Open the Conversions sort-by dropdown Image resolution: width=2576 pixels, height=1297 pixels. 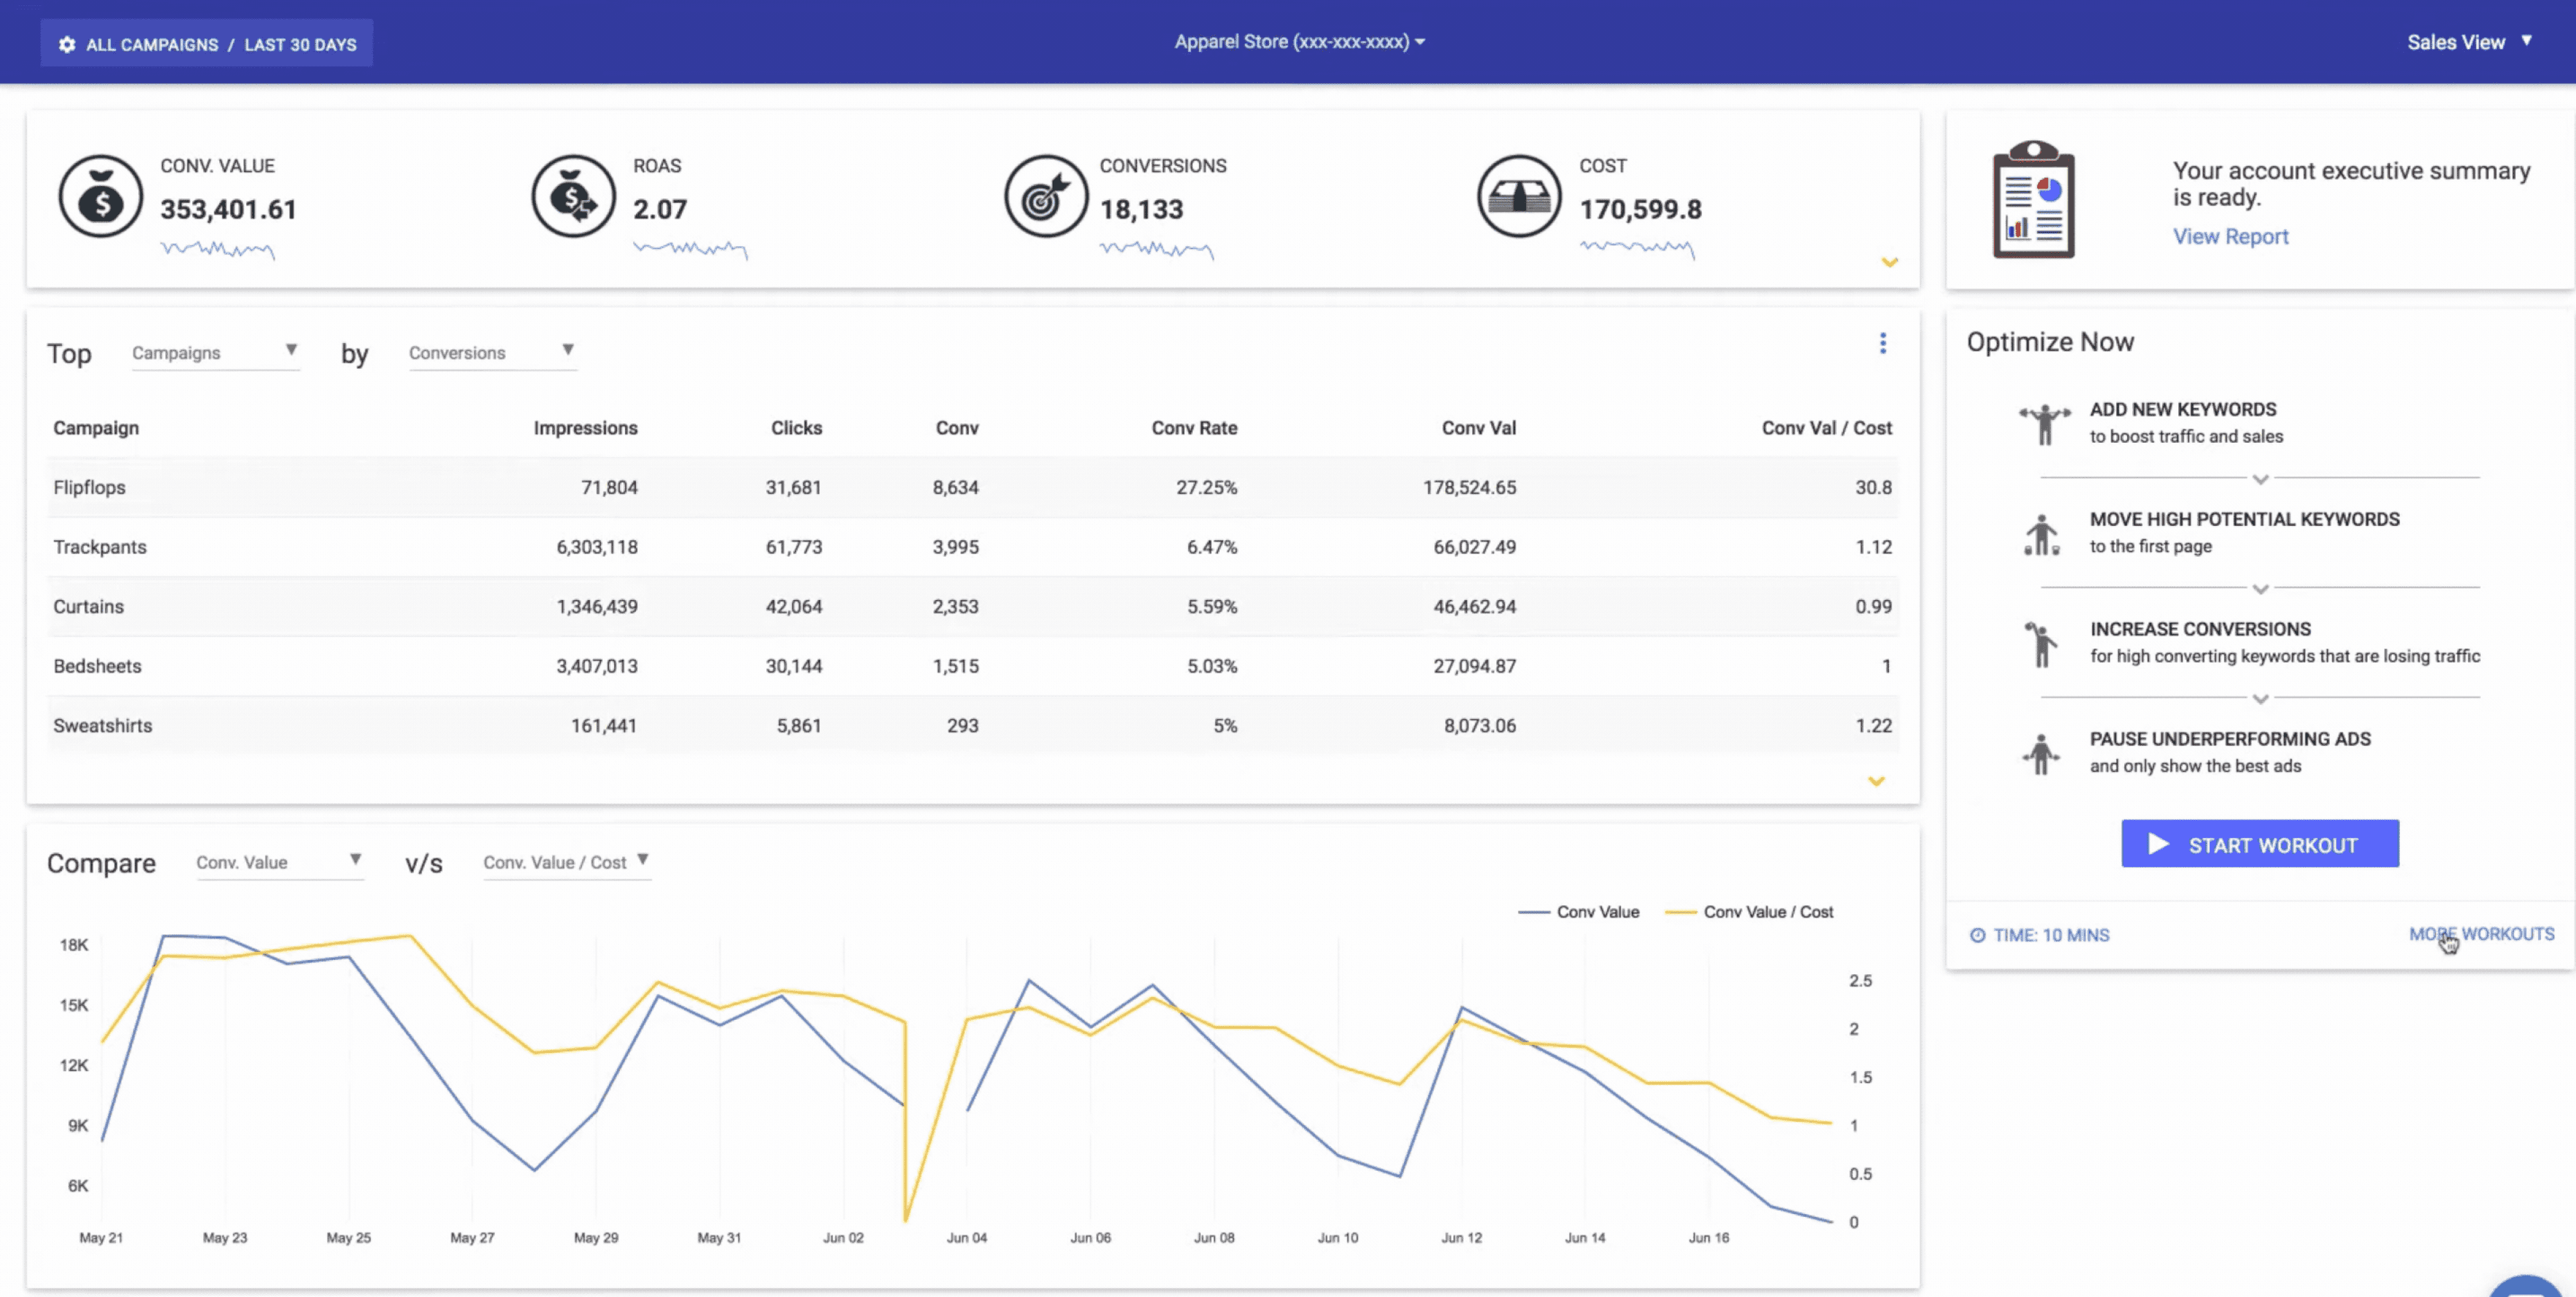tap(491, 352)
